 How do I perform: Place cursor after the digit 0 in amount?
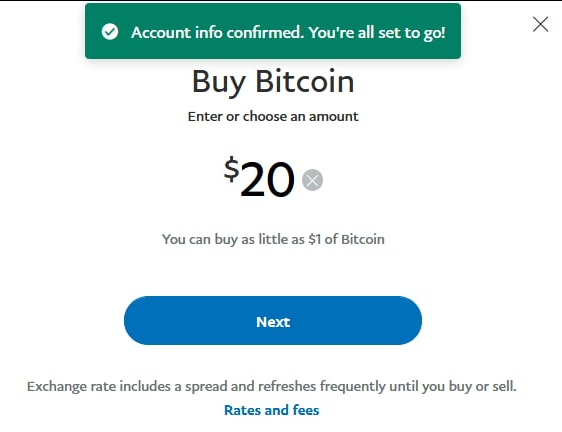[x=294, y=178]
